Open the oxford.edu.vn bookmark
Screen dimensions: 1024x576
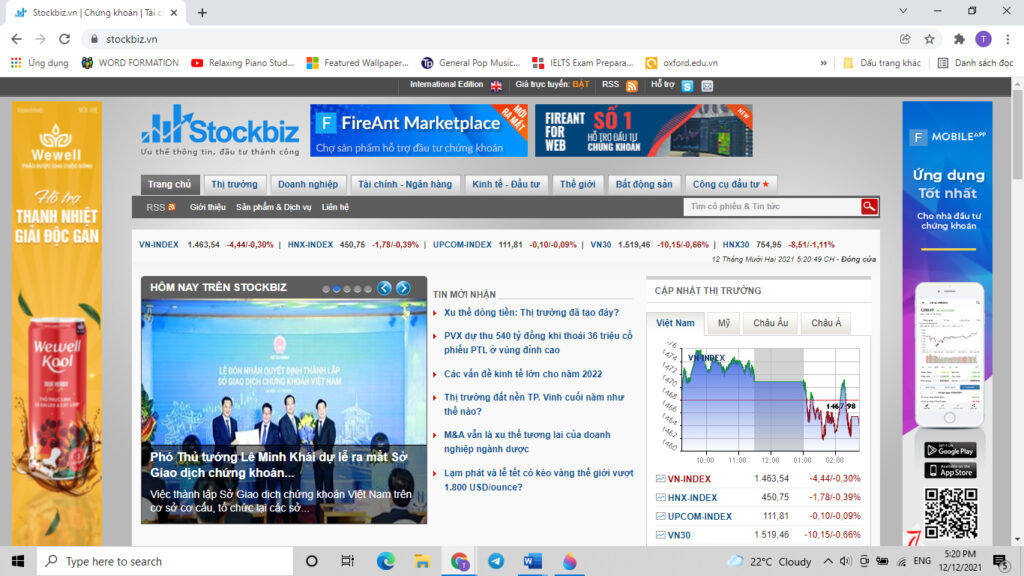[x=681, y=63]
